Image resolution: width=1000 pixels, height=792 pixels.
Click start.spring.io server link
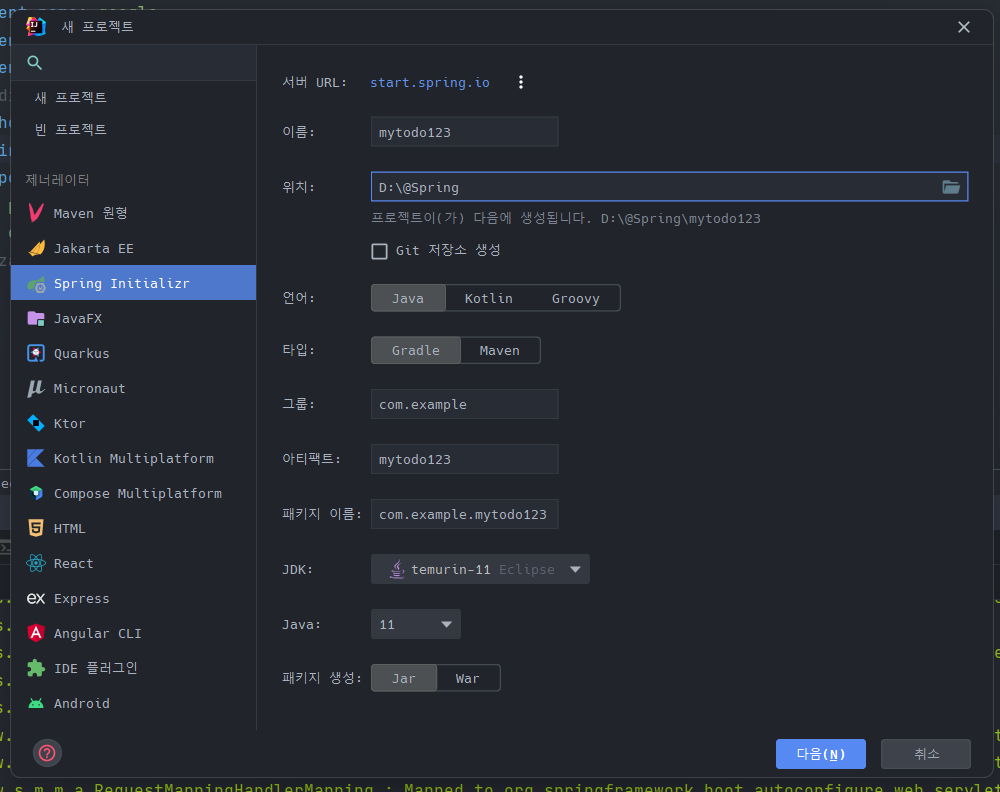(430, 82)
